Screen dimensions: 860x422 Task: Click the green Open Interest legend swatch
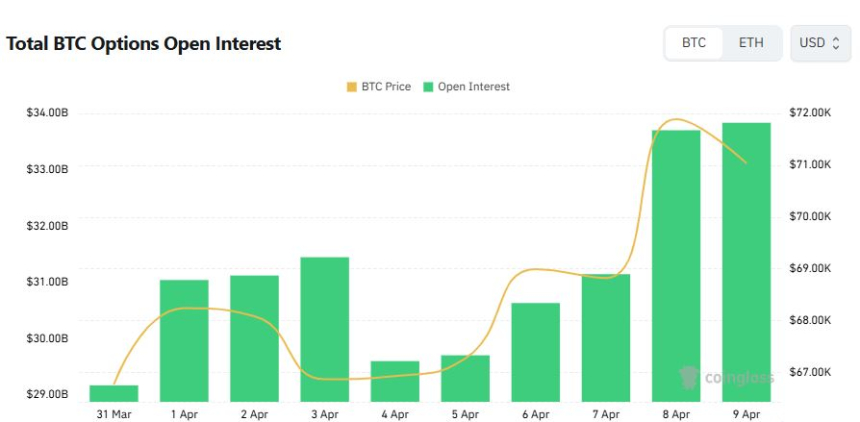428,87
